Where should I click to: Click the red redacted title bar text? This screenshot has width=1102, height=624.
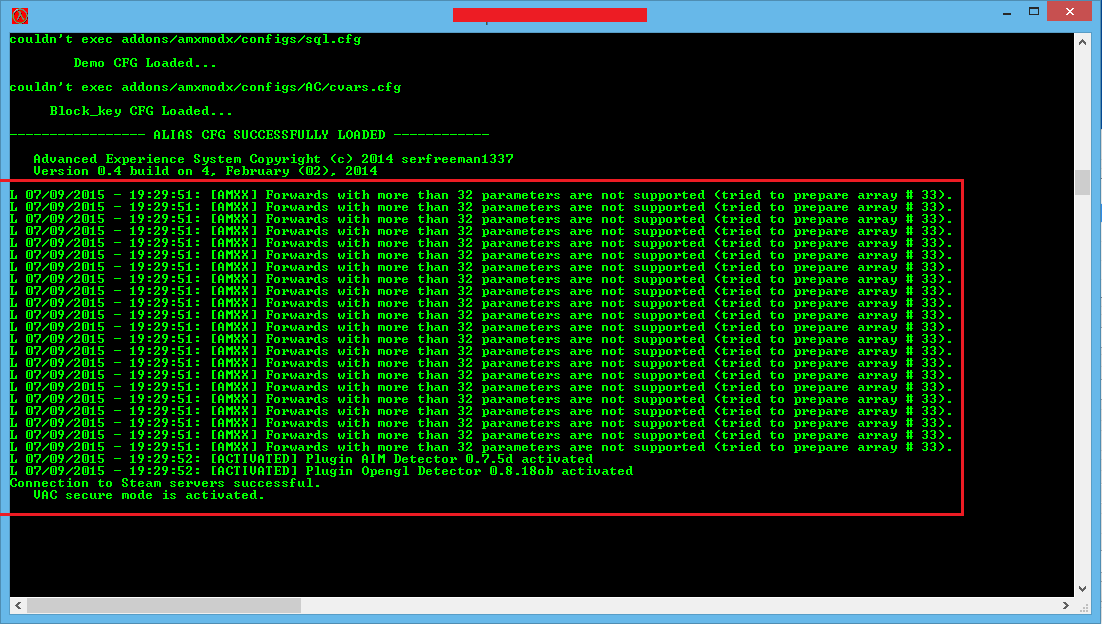coord(550,15)
